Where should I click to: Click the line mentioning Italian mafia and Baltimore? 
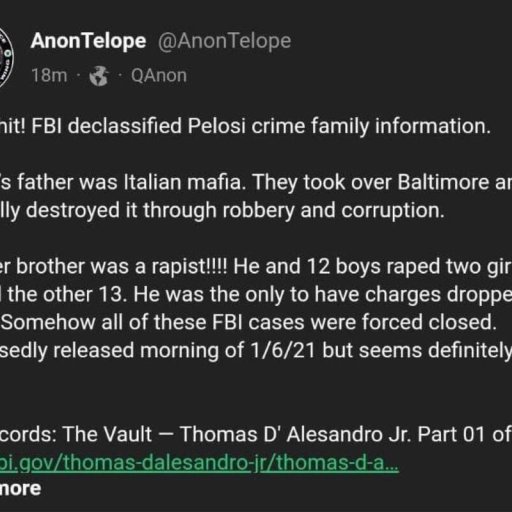[x=256, y=183]
